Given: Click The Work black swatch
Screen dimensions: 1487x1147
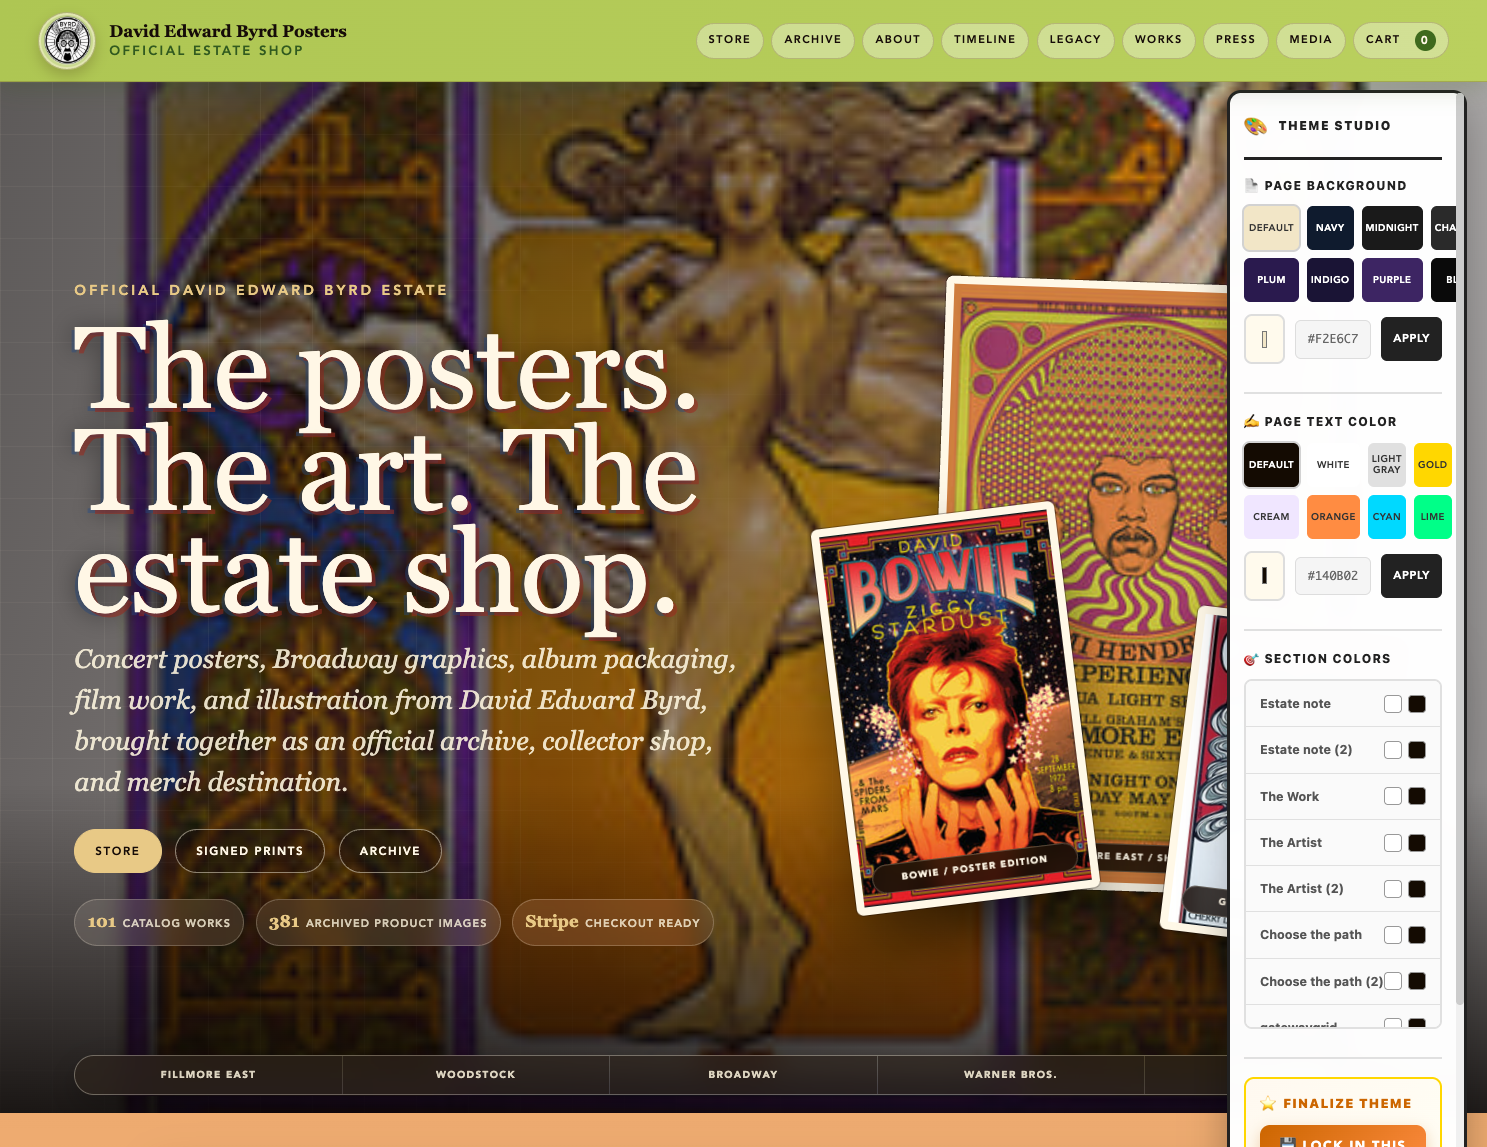Looking at the screenshot, I should pos(1417,796).
